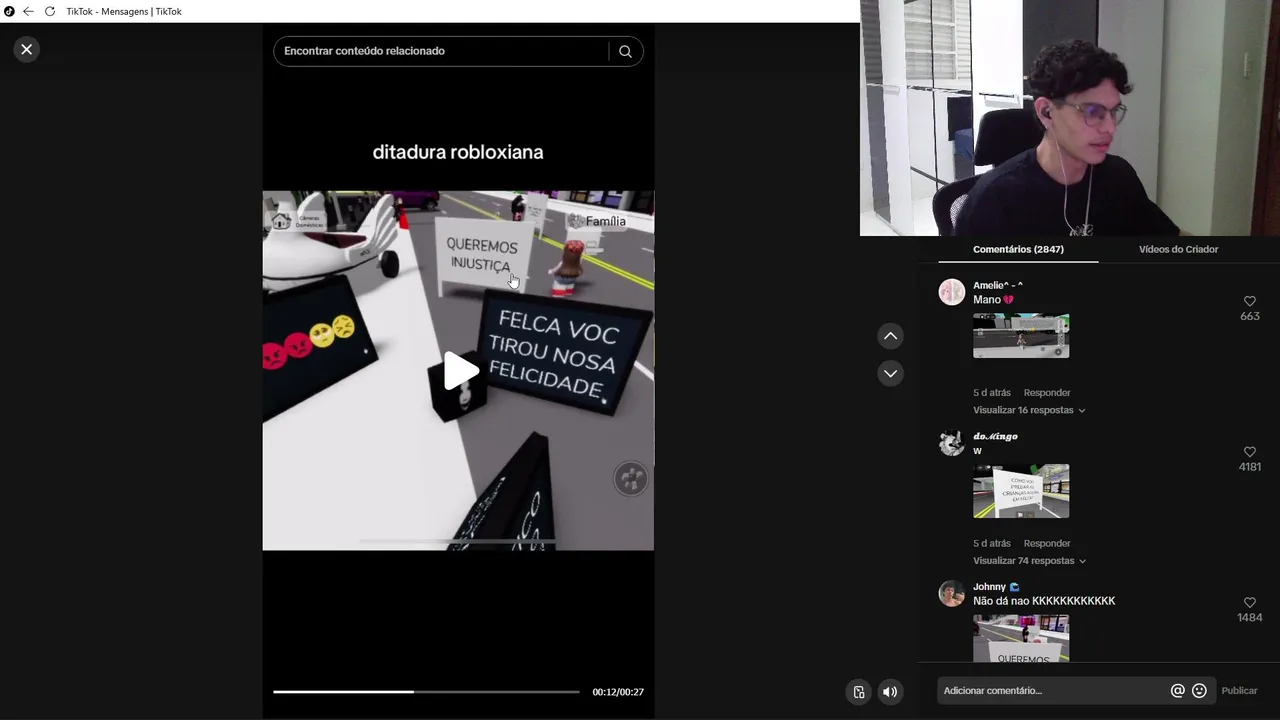
Task: Switch to Vídeos do Criador tab
Action: (1178, 249)
